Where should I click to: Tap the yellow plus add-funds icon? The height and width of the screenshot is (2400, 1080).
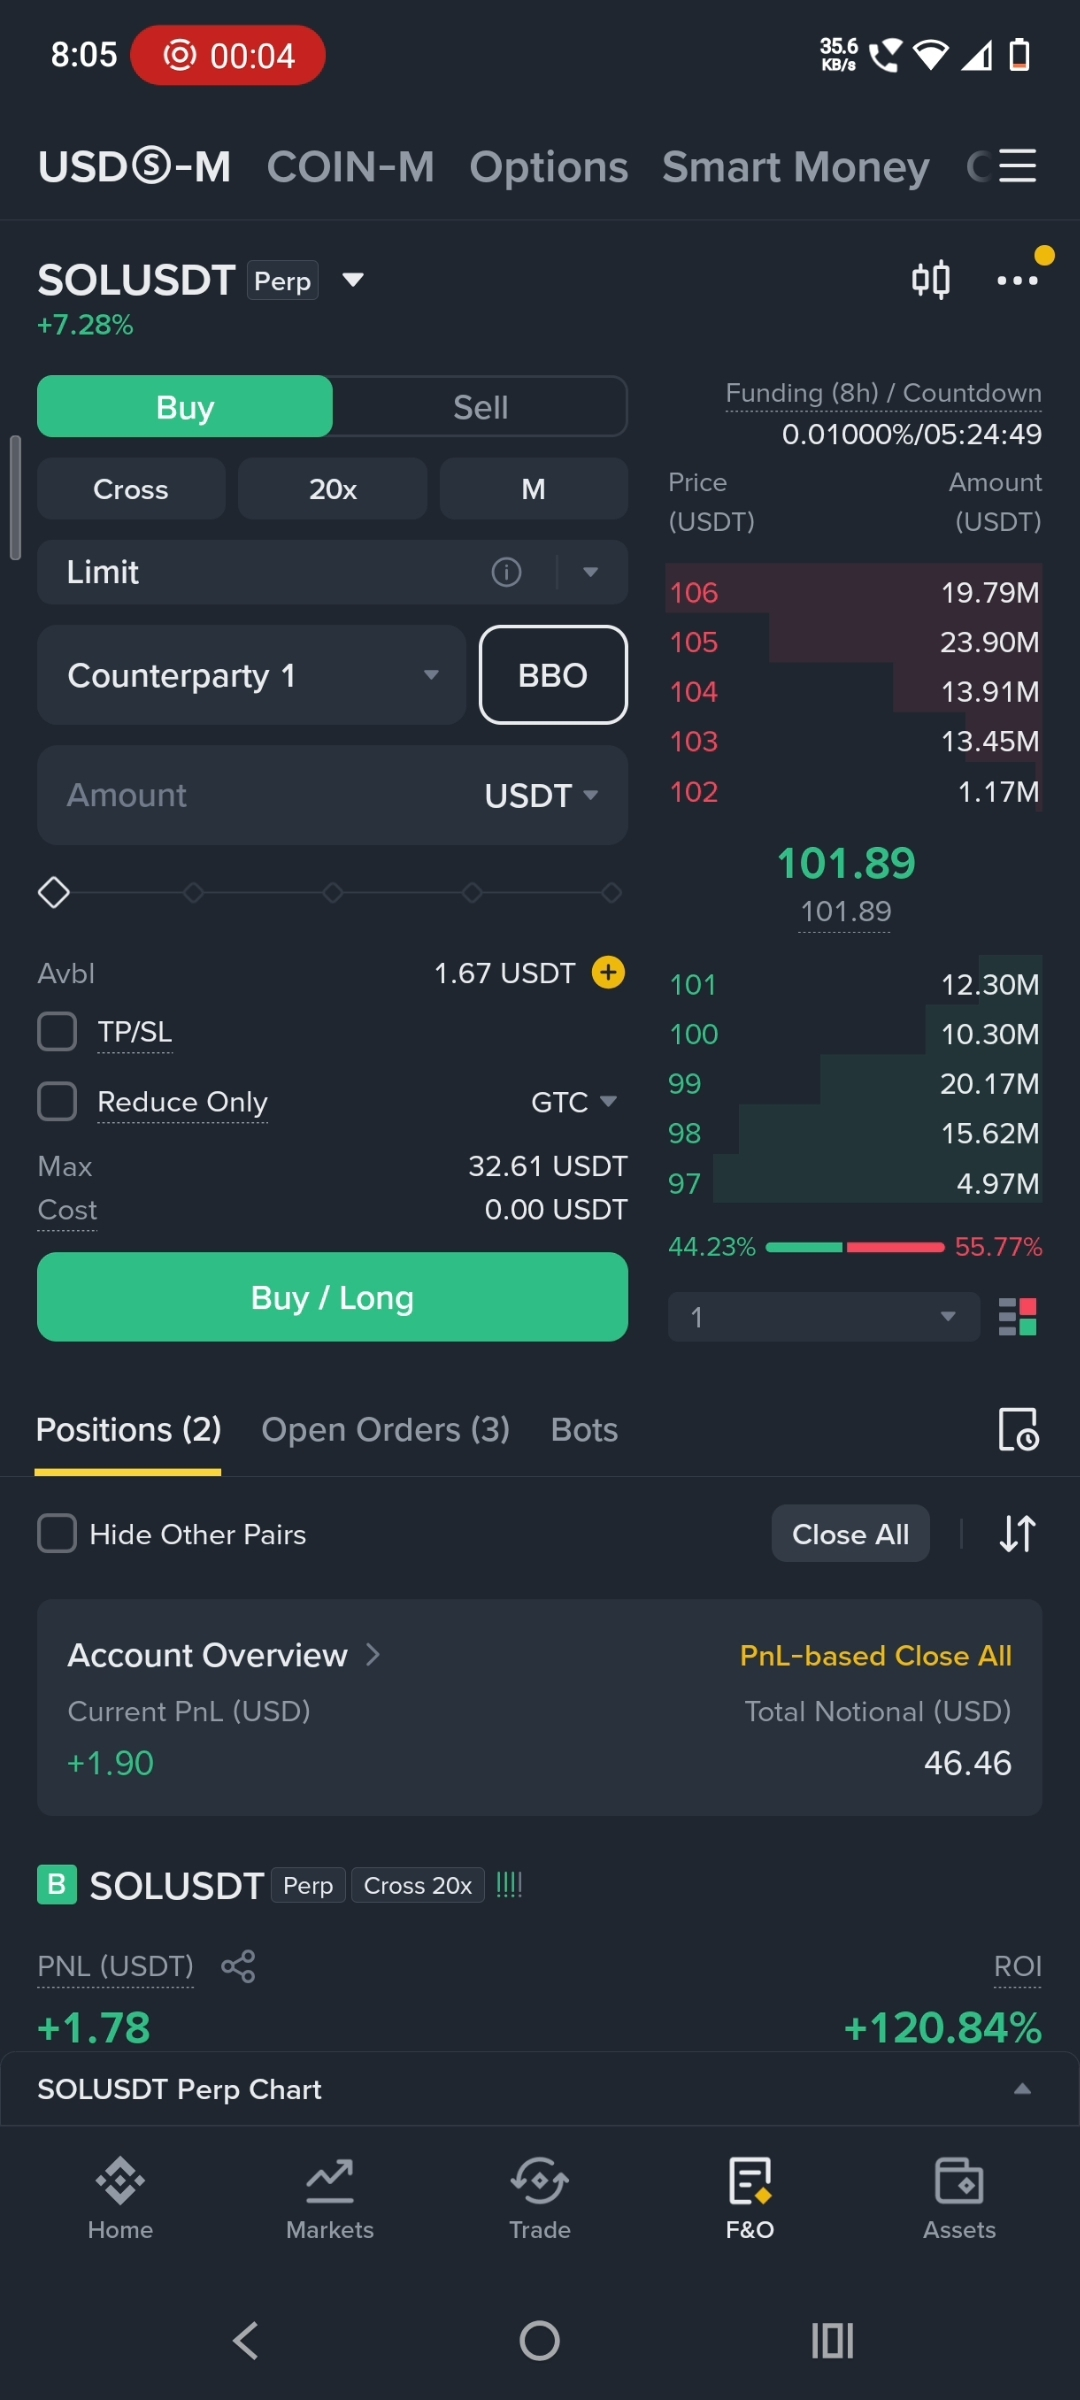click(608, 972)
